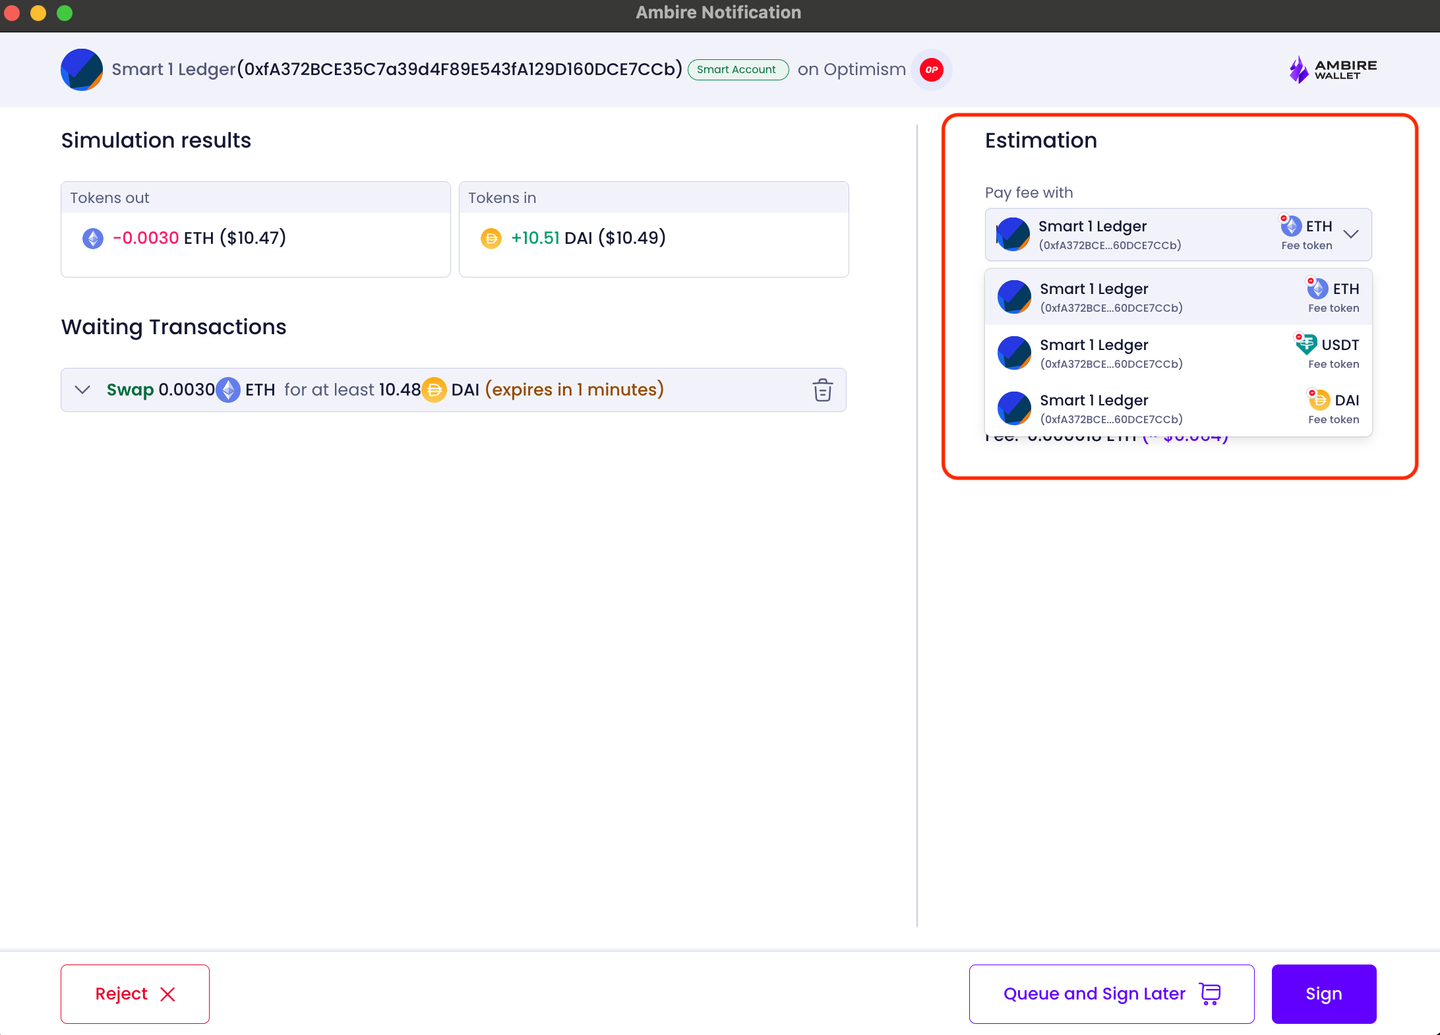This screenshot has width=1440, height=1035.
Task: Click the Smart Account badge
Action: 738,70
